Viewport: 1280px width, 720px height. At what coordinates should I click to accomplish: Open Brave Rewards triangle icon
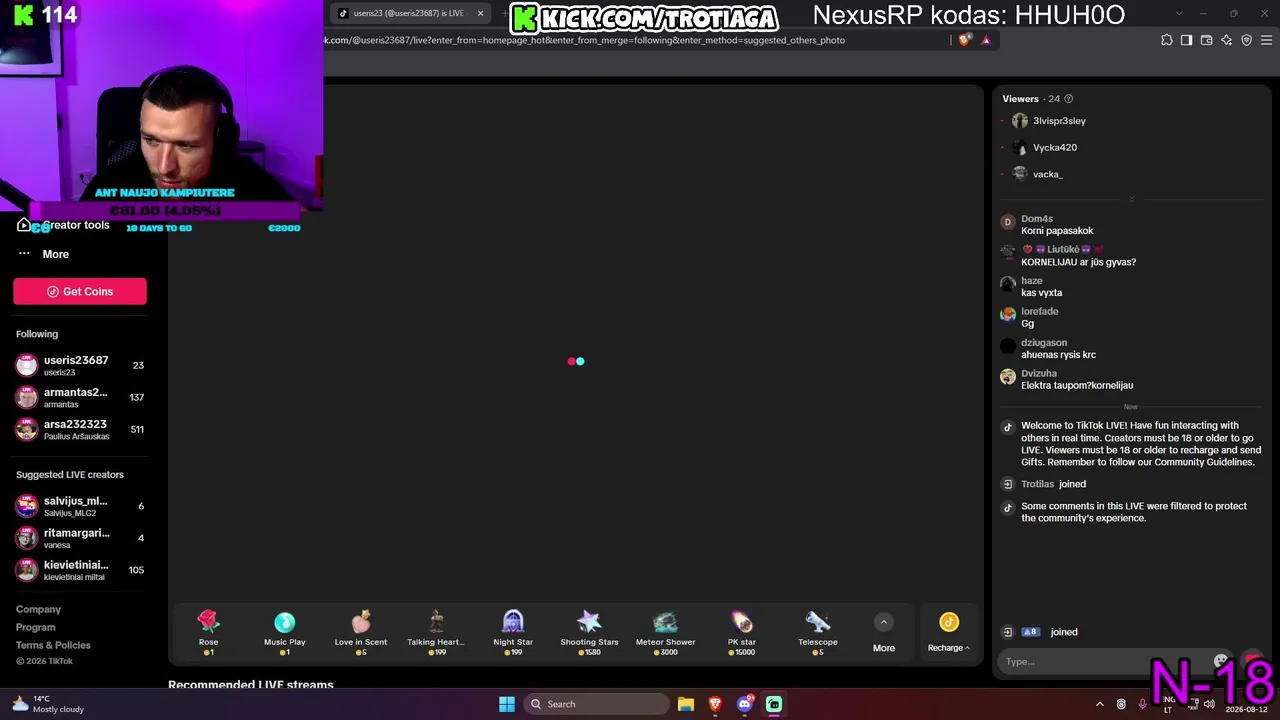[986, 40]
